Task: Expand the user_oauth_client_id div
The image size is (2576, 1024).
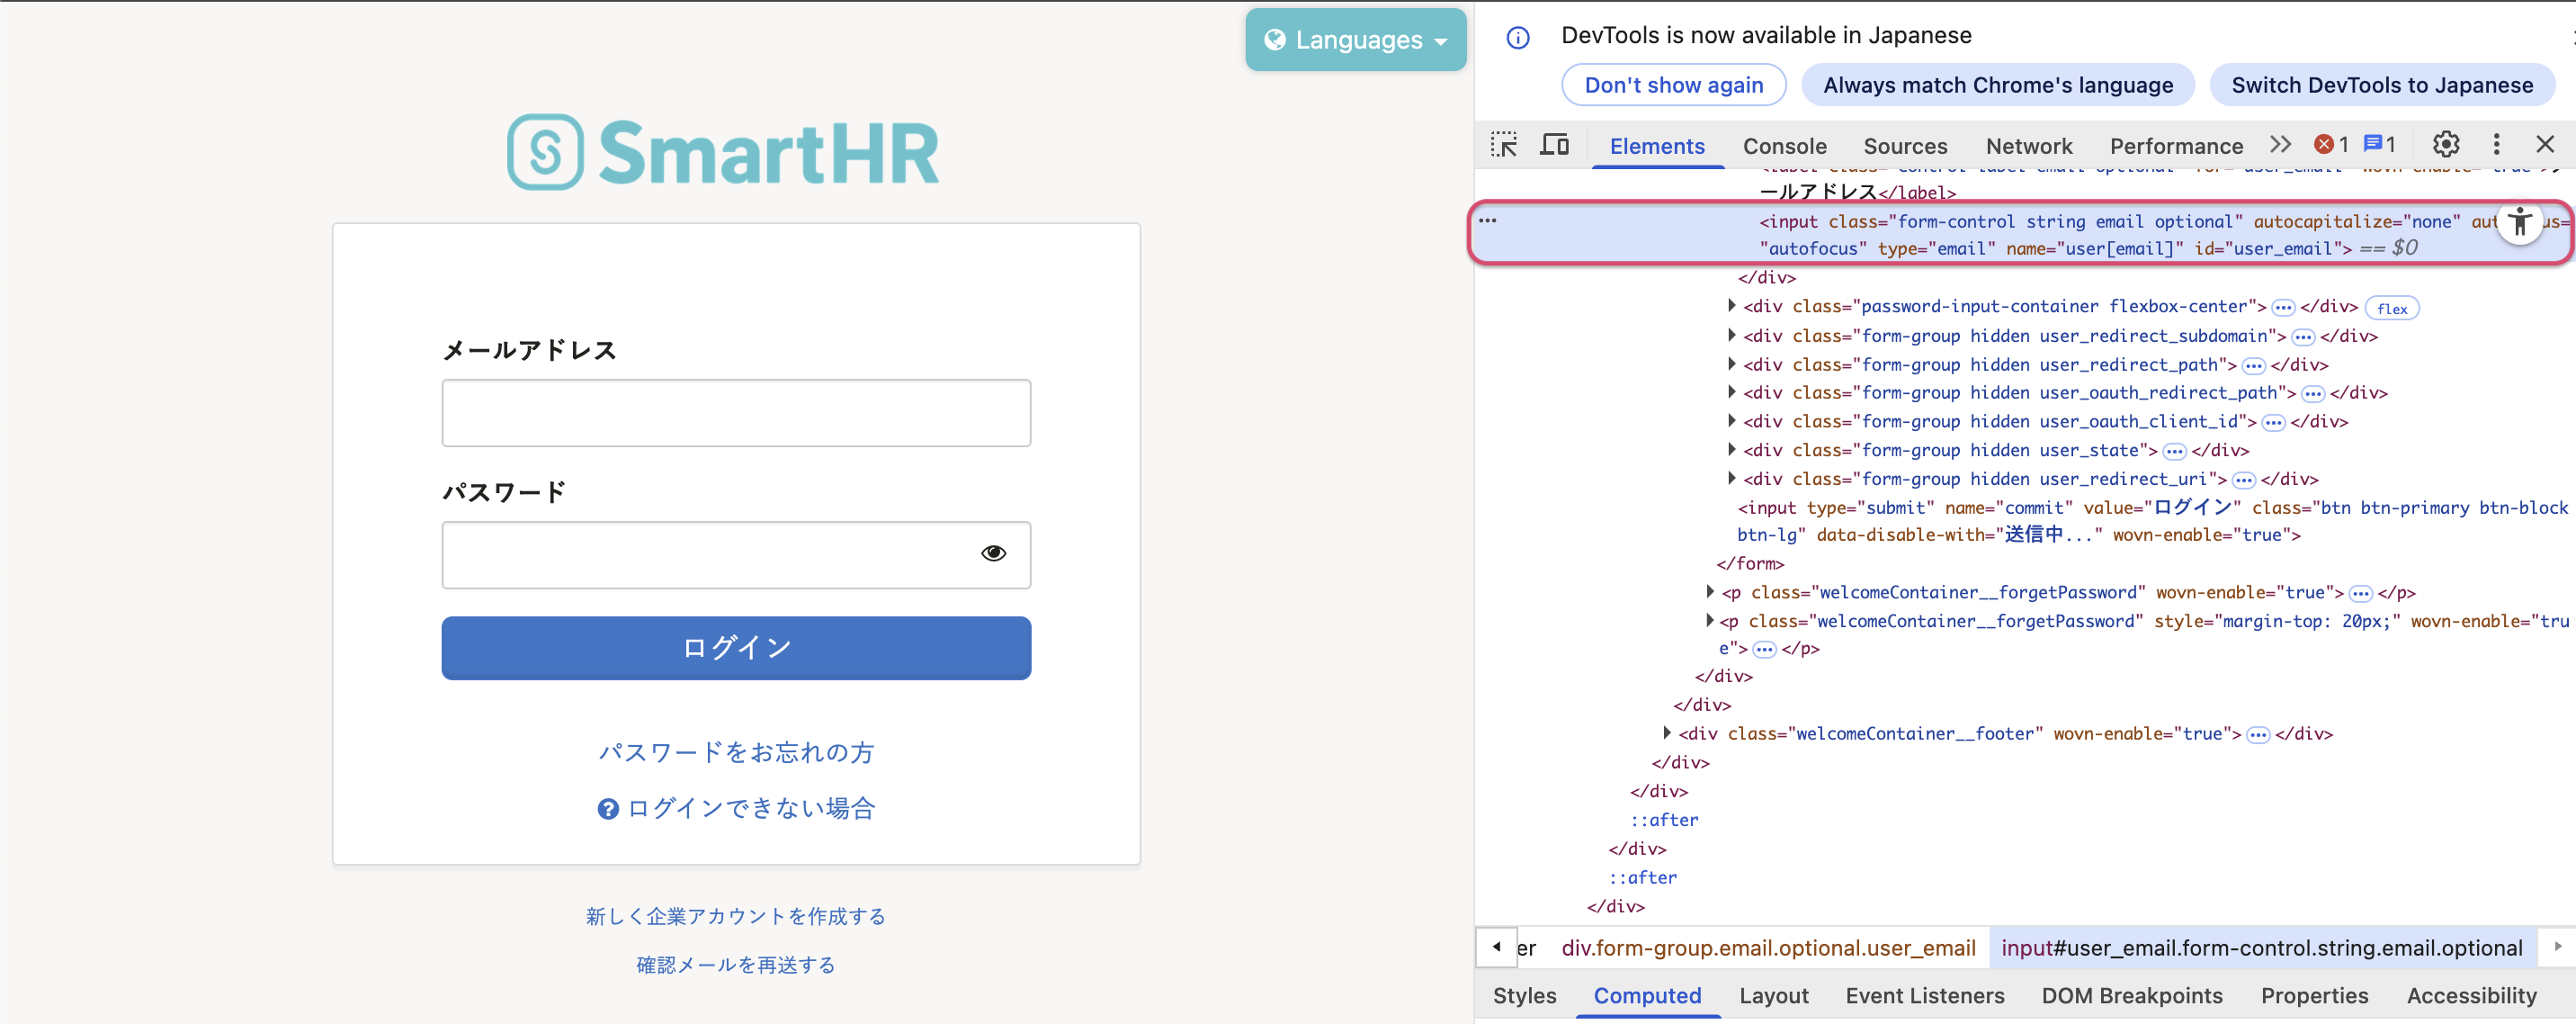Action: tap(1731, 421)
